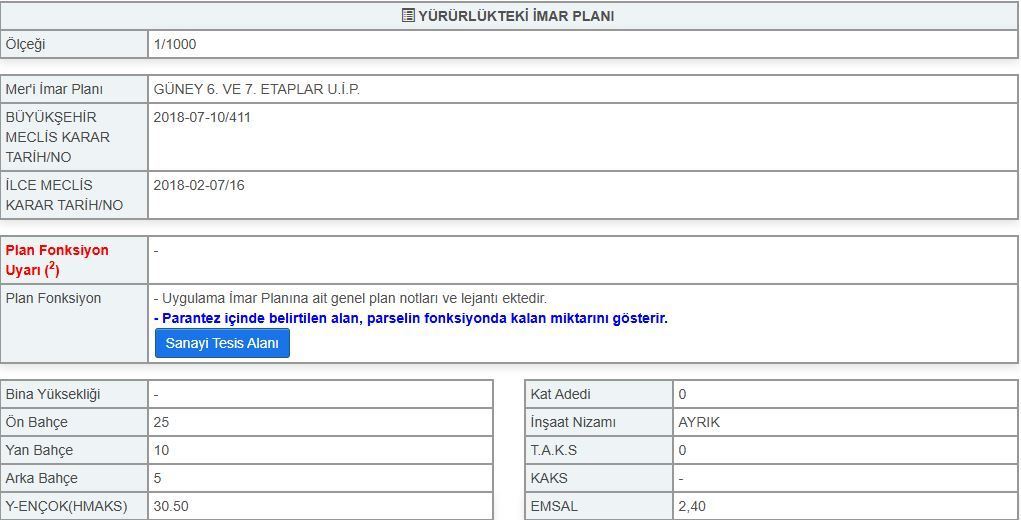Screen dimensions: 1021x520
Task: Click the YÜRÜRLÜKTEKİ İMAR PLANI header title
Action: [x=516, y=16]
